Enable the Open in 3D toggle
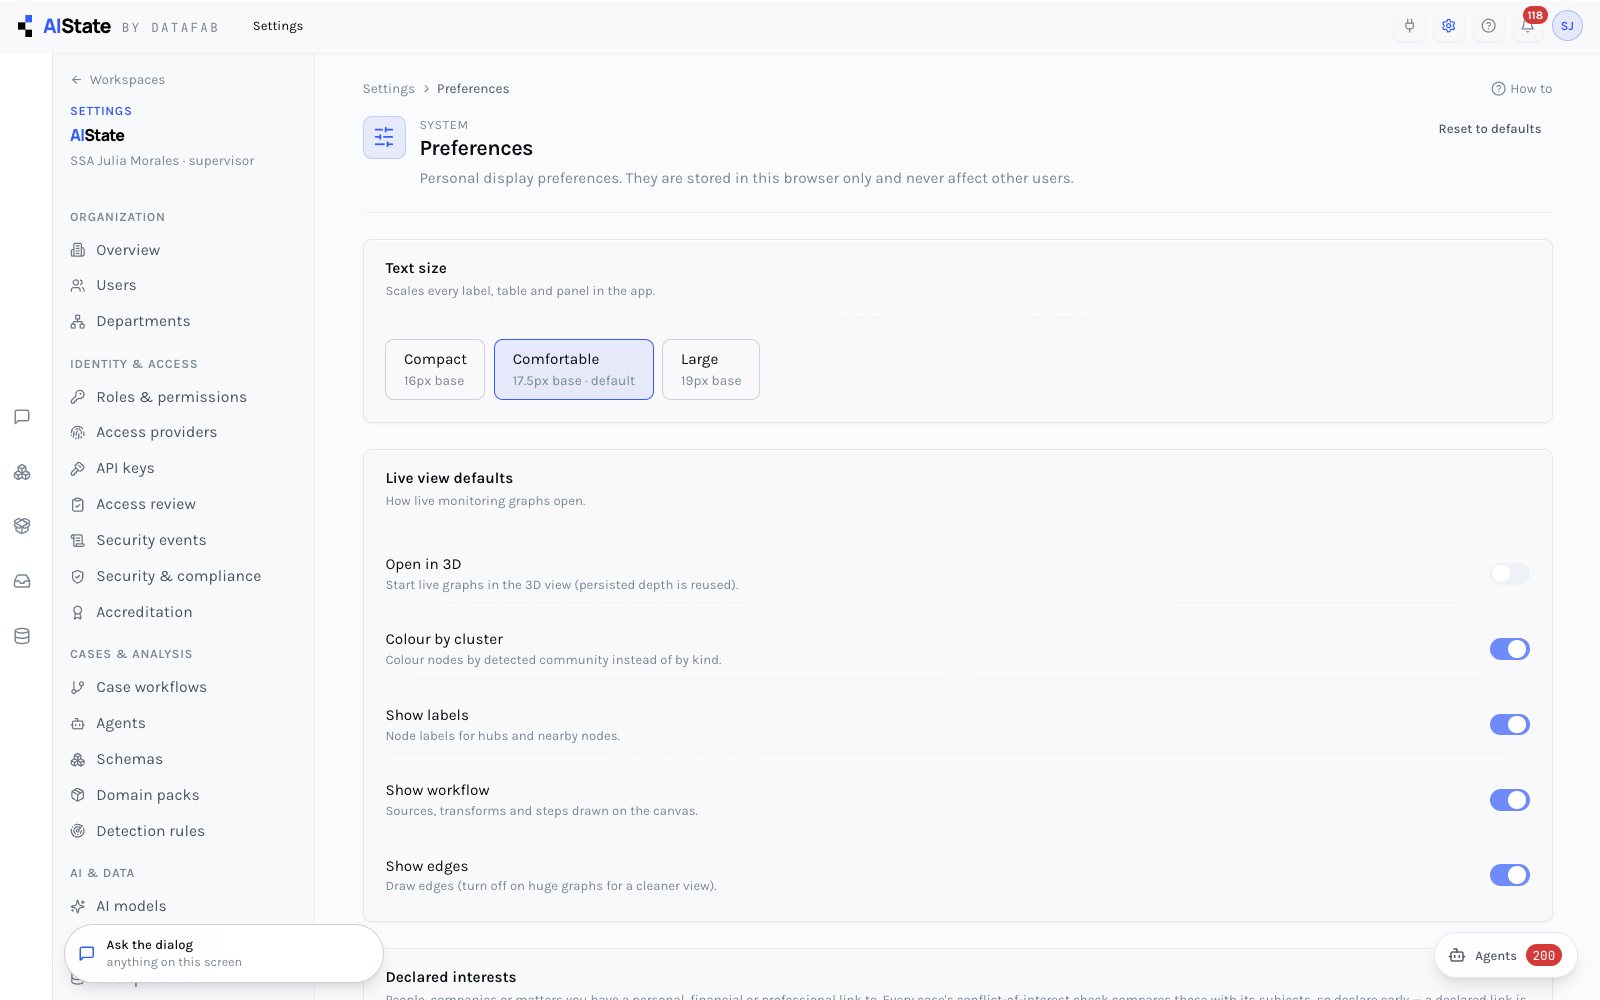This screenshot has width=1600, height=1000. (x=1509, y=574)
